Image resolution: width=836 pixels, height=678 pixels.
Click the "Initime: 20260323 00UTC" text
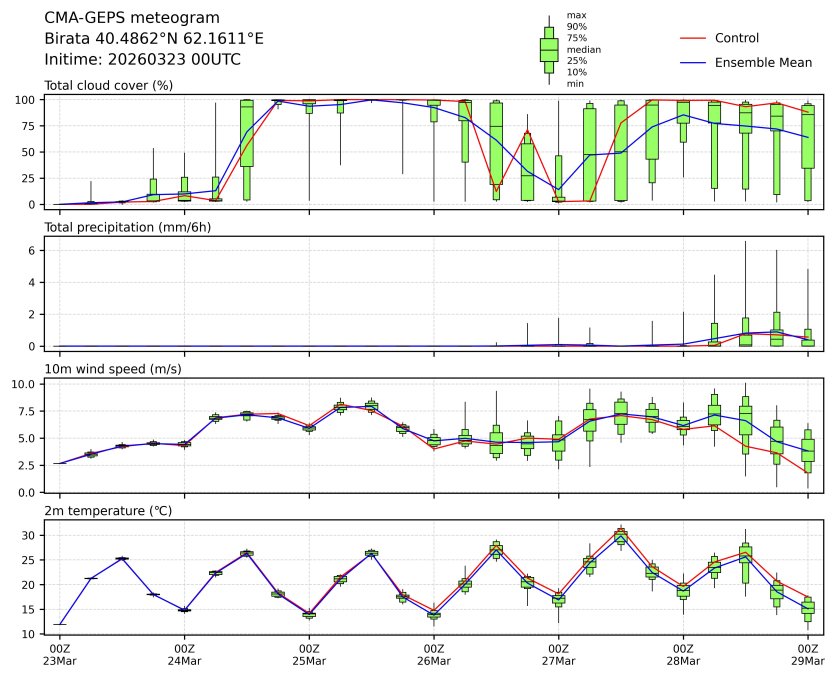click(142, 60)
